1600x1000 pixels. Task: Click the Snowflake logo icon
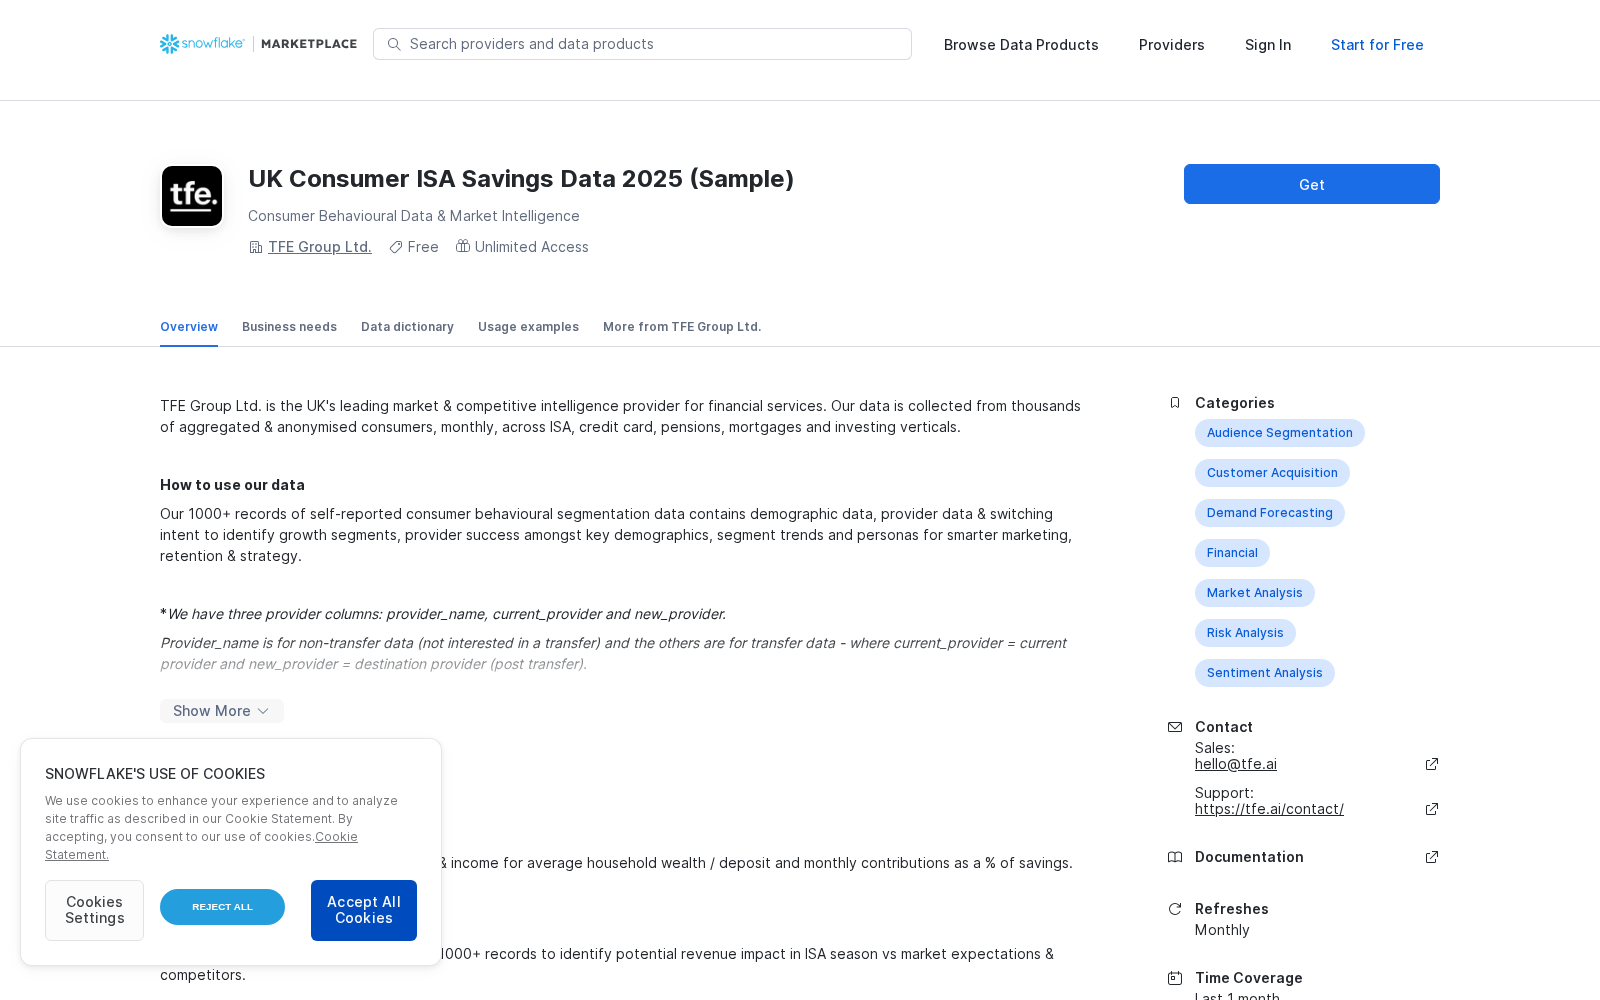[169, 44]
